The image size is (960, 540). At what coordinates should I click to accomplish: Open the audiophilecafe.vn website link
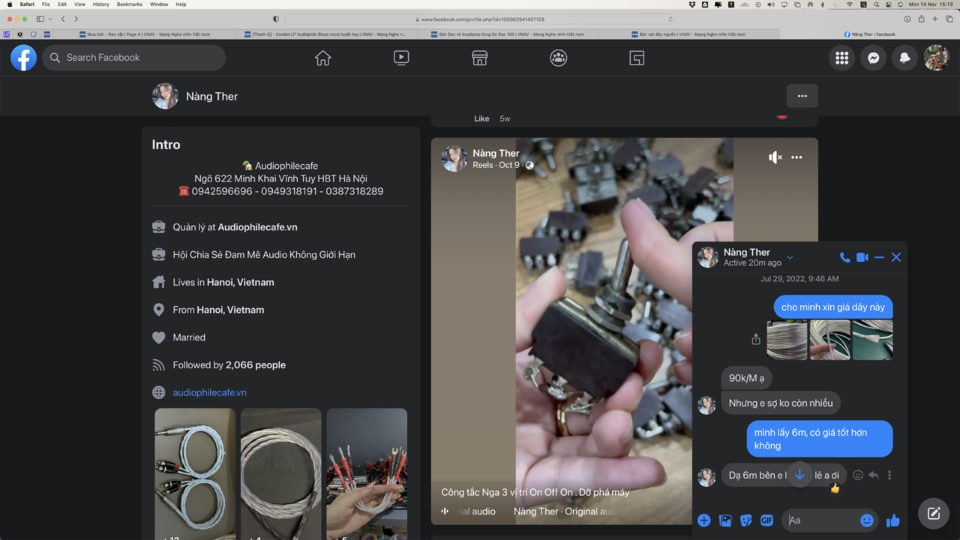click(209, 392)
